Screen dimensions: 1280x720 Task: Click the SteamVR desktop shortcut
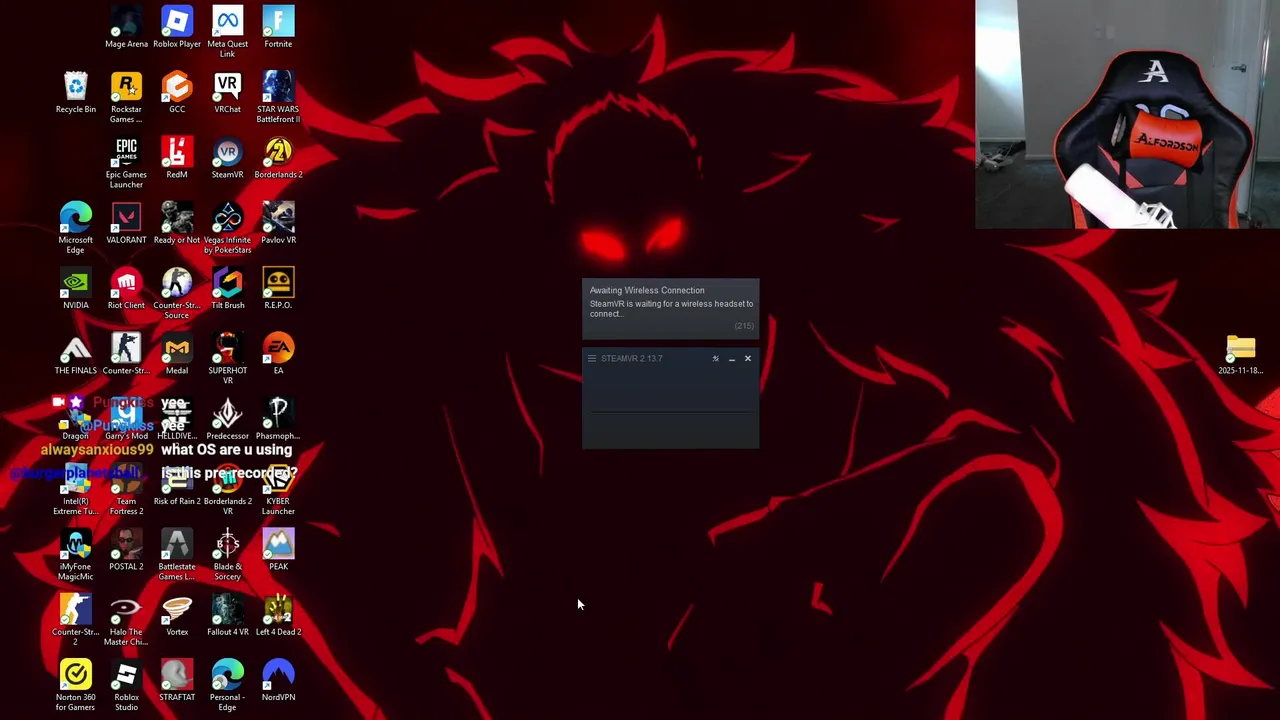[x=227, y=158]
